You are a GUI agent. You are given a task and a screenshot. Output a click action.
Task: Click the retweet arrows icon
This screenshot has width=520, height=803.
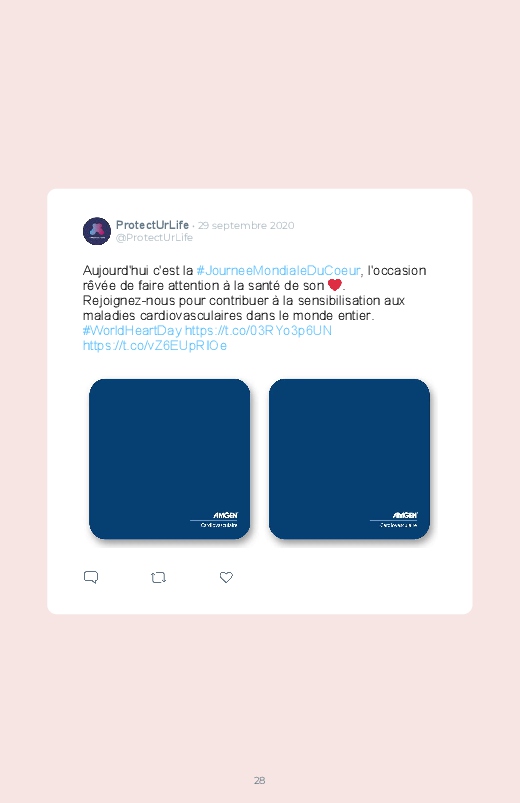pyautogui.click(x=158, y=578)
